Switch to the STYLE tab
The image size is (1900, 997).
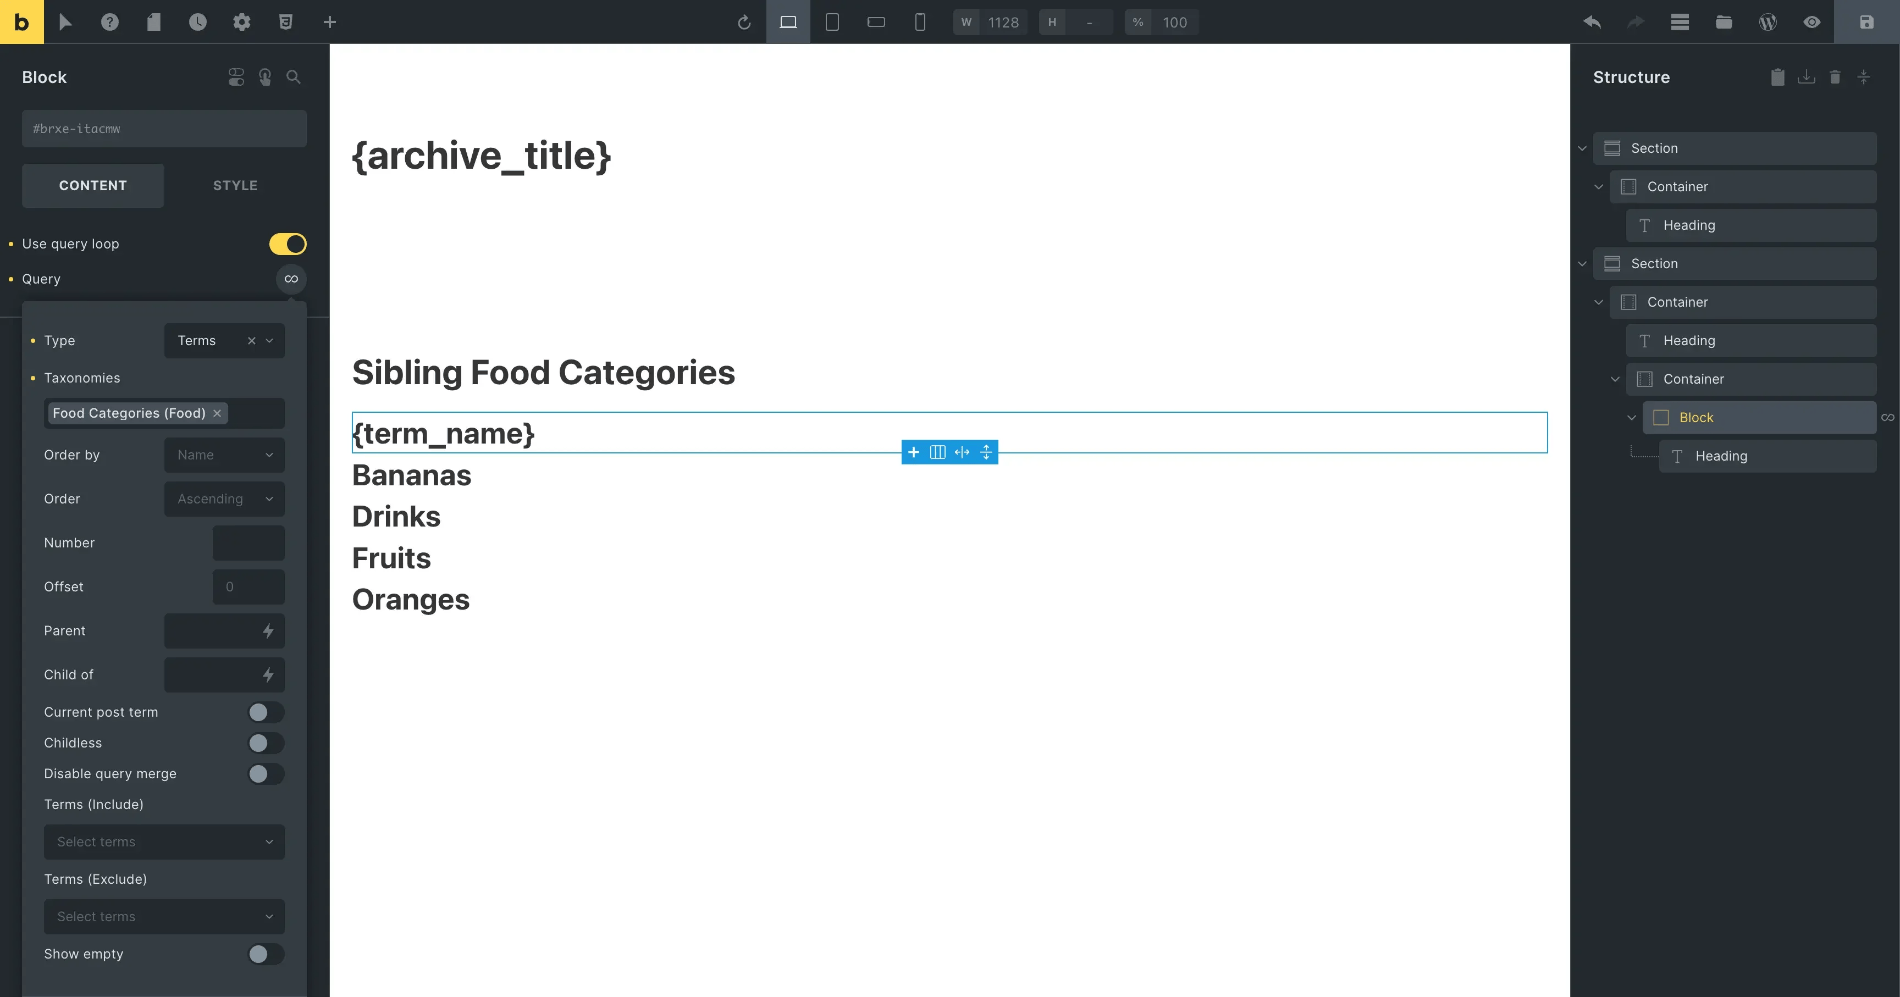pyautogui.click(x=235, y=185)
